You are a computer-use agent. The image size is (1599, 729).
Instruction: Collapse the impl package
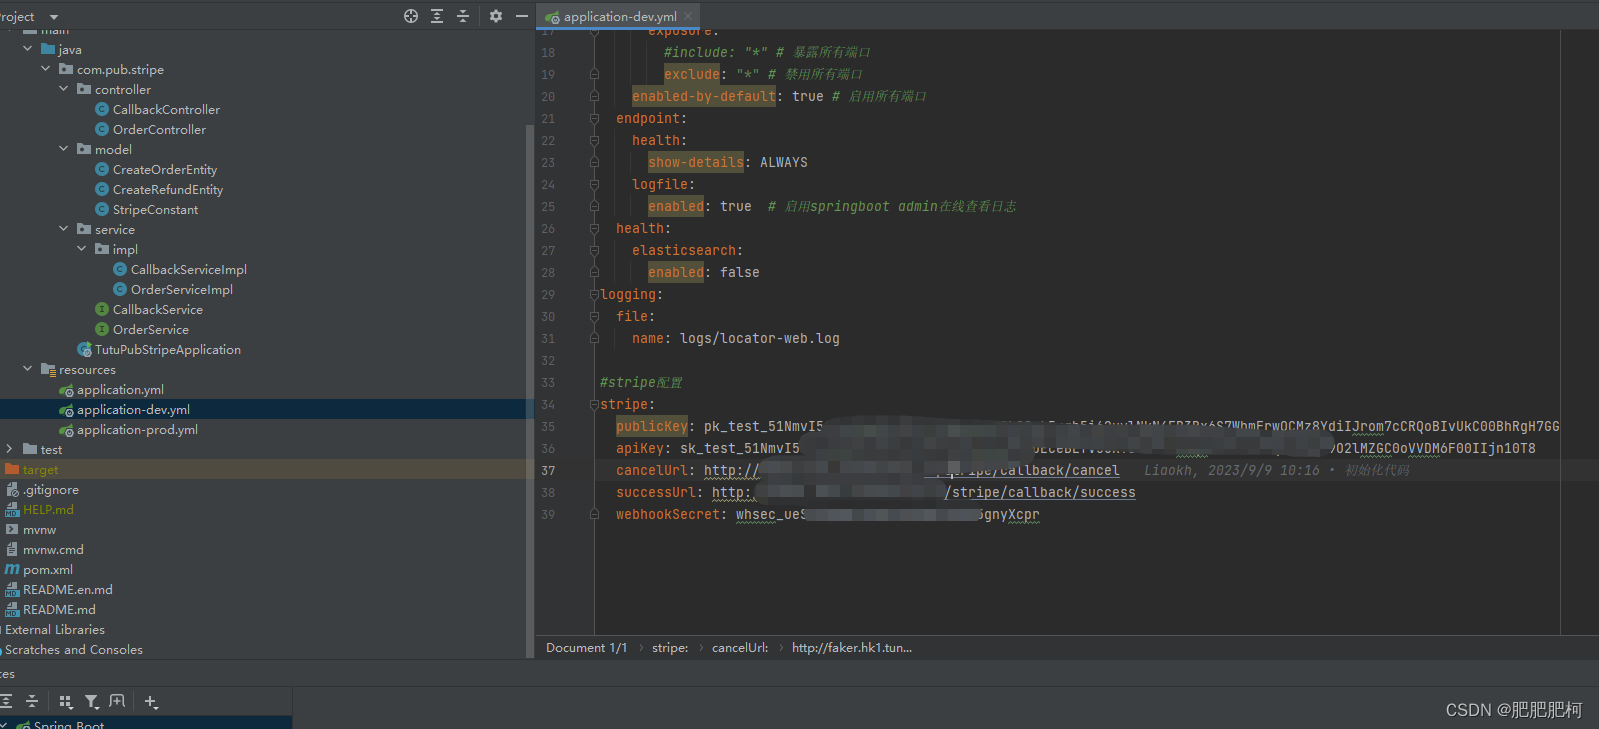pyautogui.click(x=81, y=249)
